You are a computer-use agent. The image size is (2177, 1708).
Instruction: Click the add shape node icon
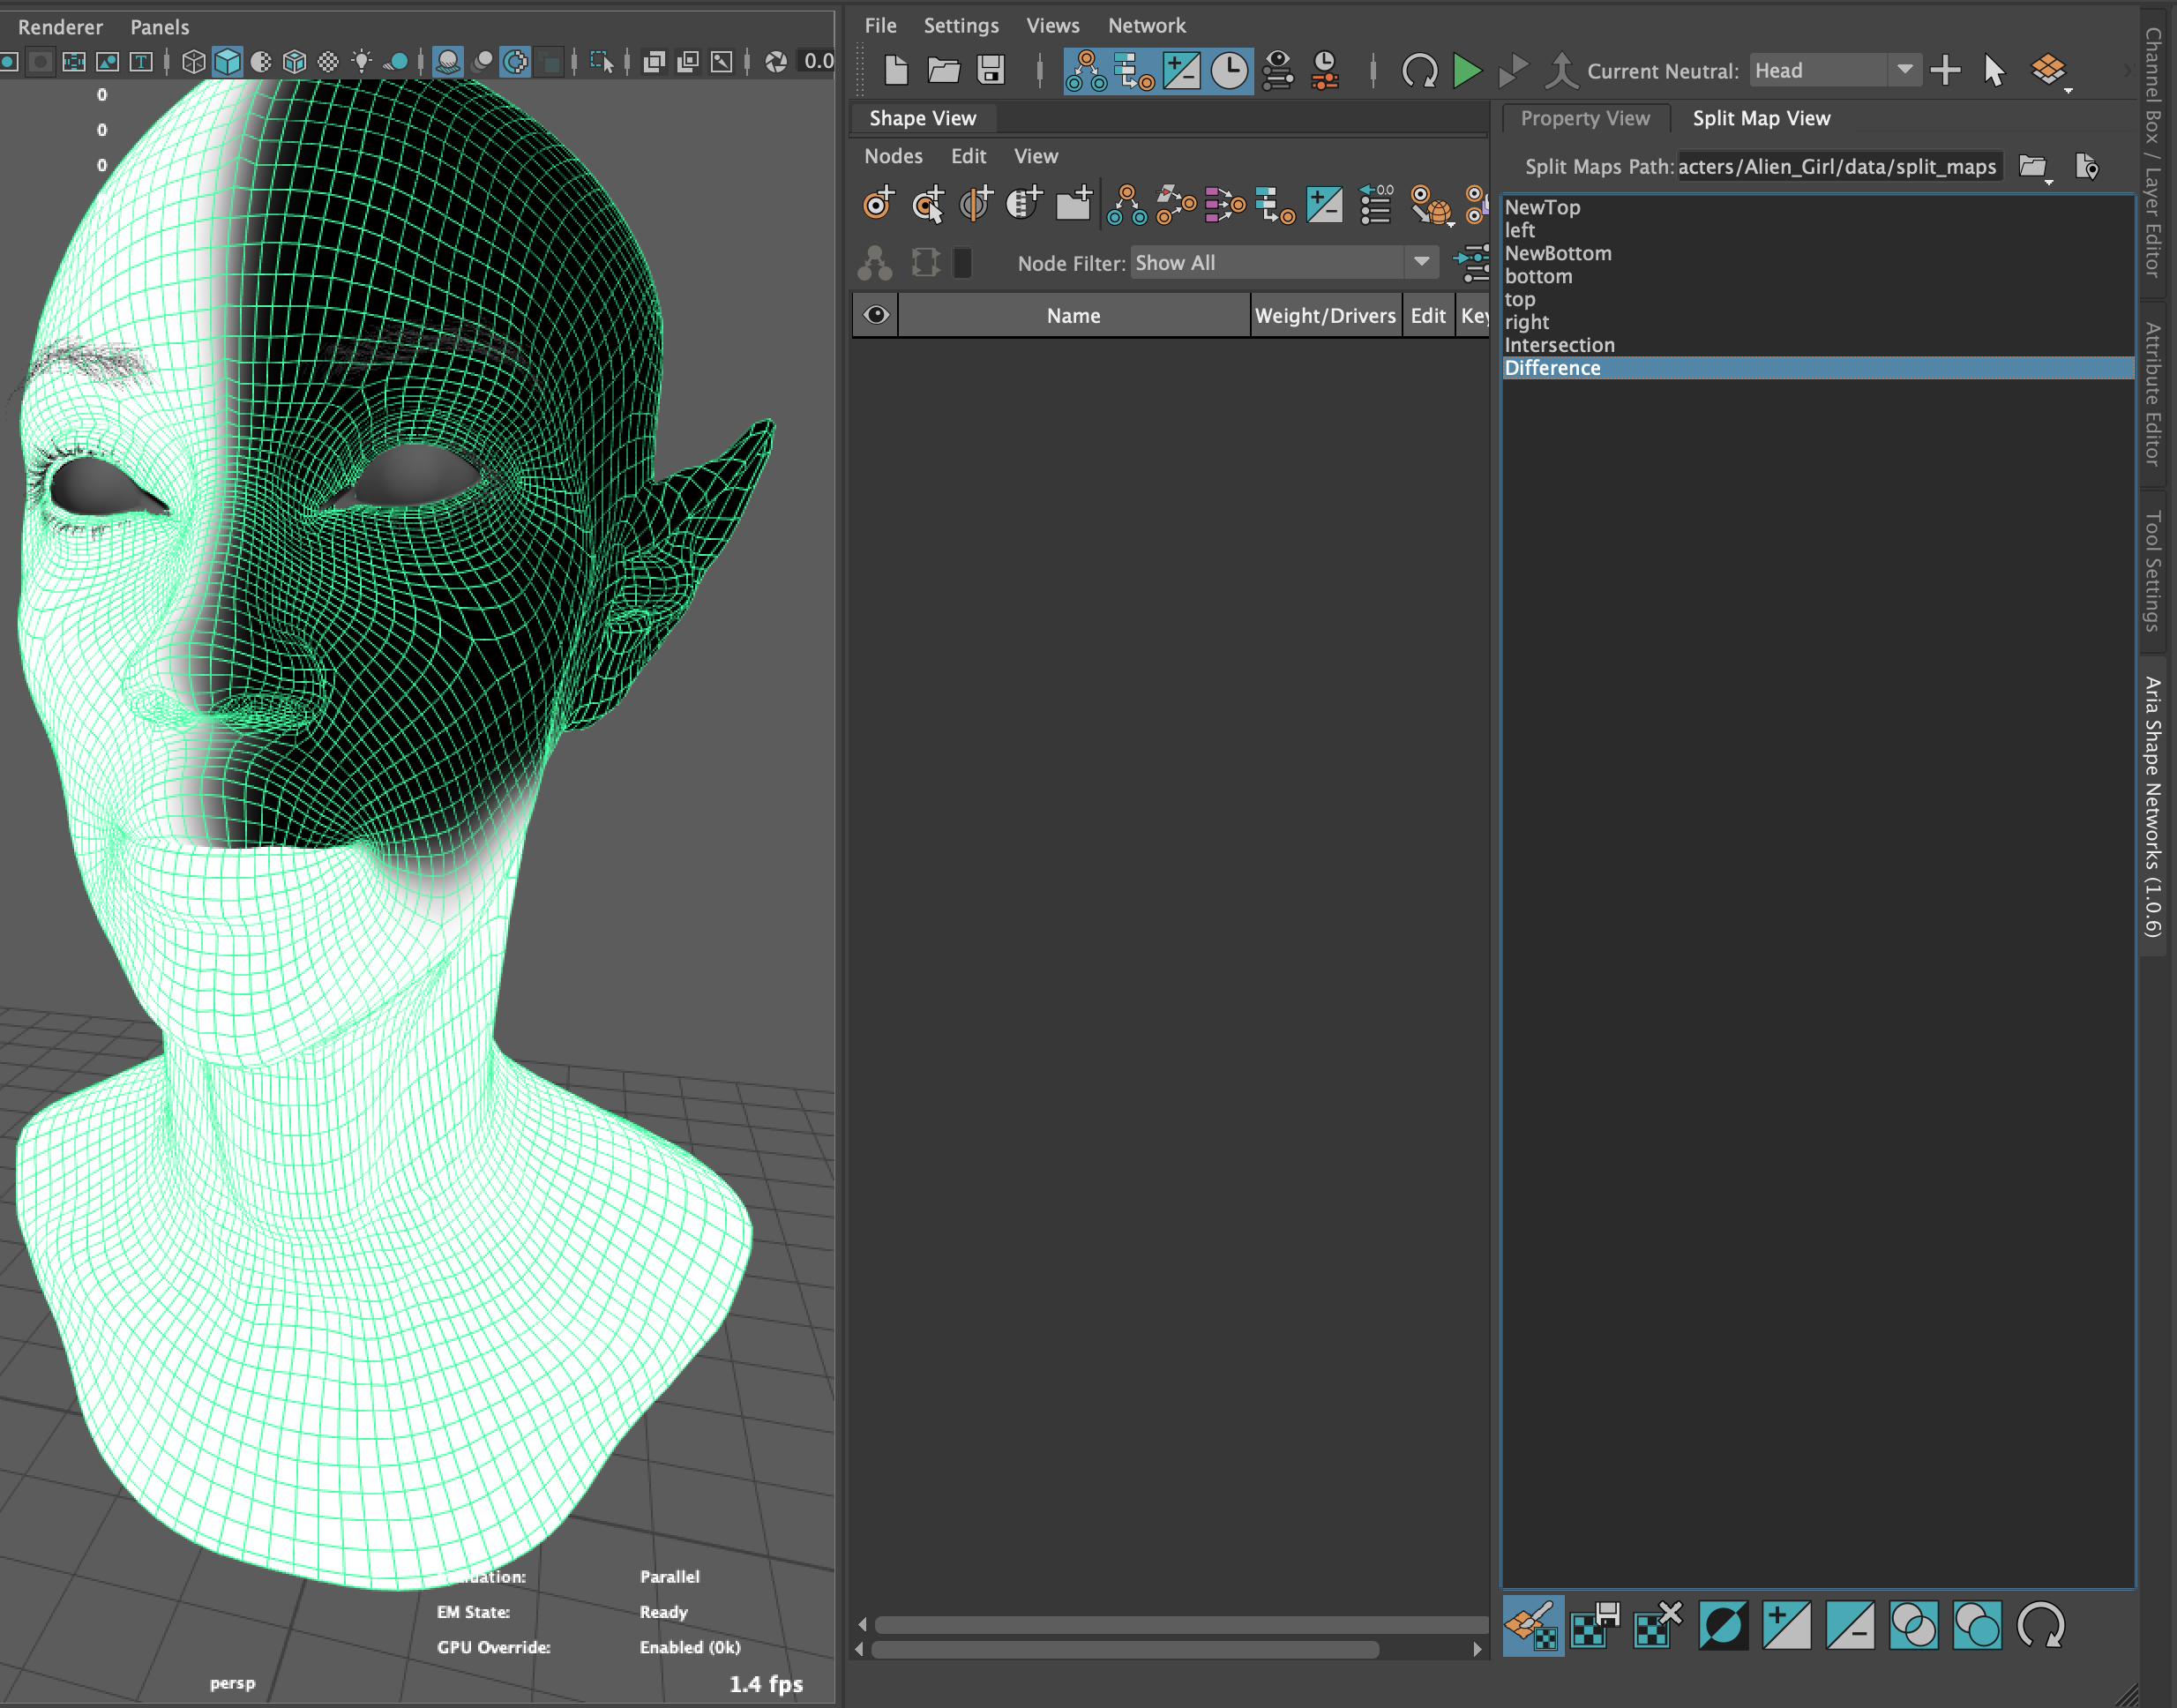coord(878,204)
